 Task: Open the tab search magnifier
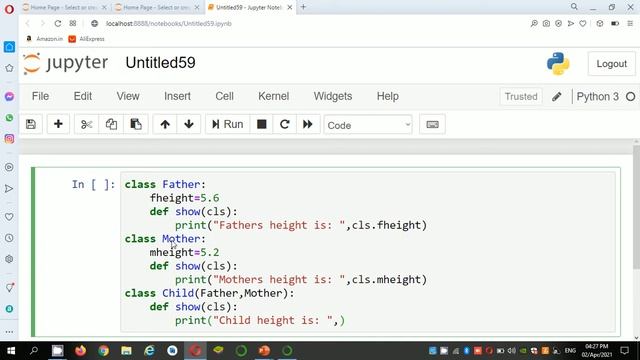[x=574, y=7]
